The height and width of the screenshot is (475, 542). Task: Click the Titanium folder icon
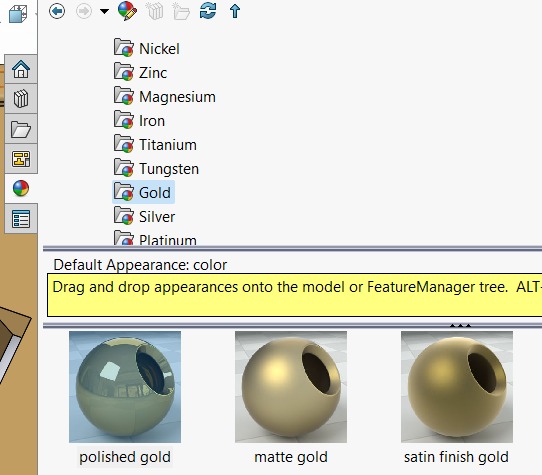(x=124, y=144)
